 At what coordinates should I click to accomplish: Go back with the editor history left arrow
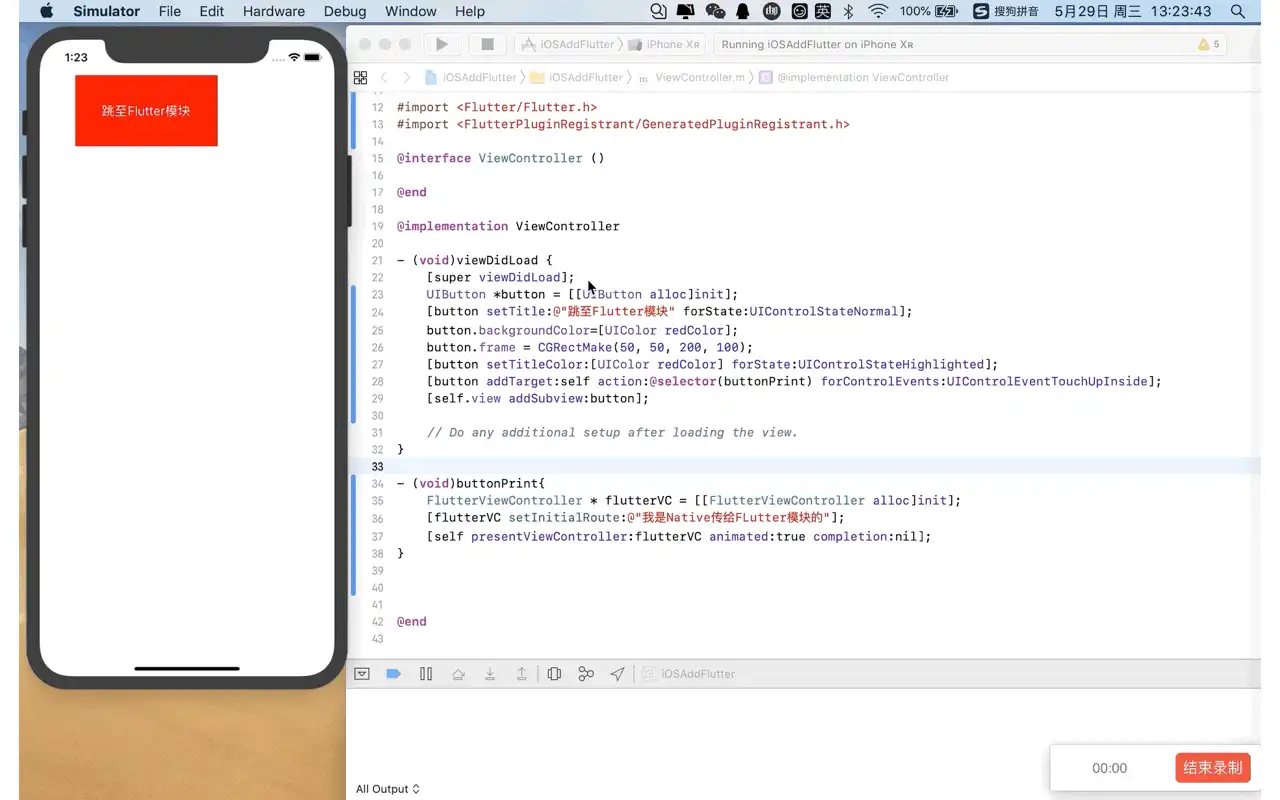click(384, 77)
